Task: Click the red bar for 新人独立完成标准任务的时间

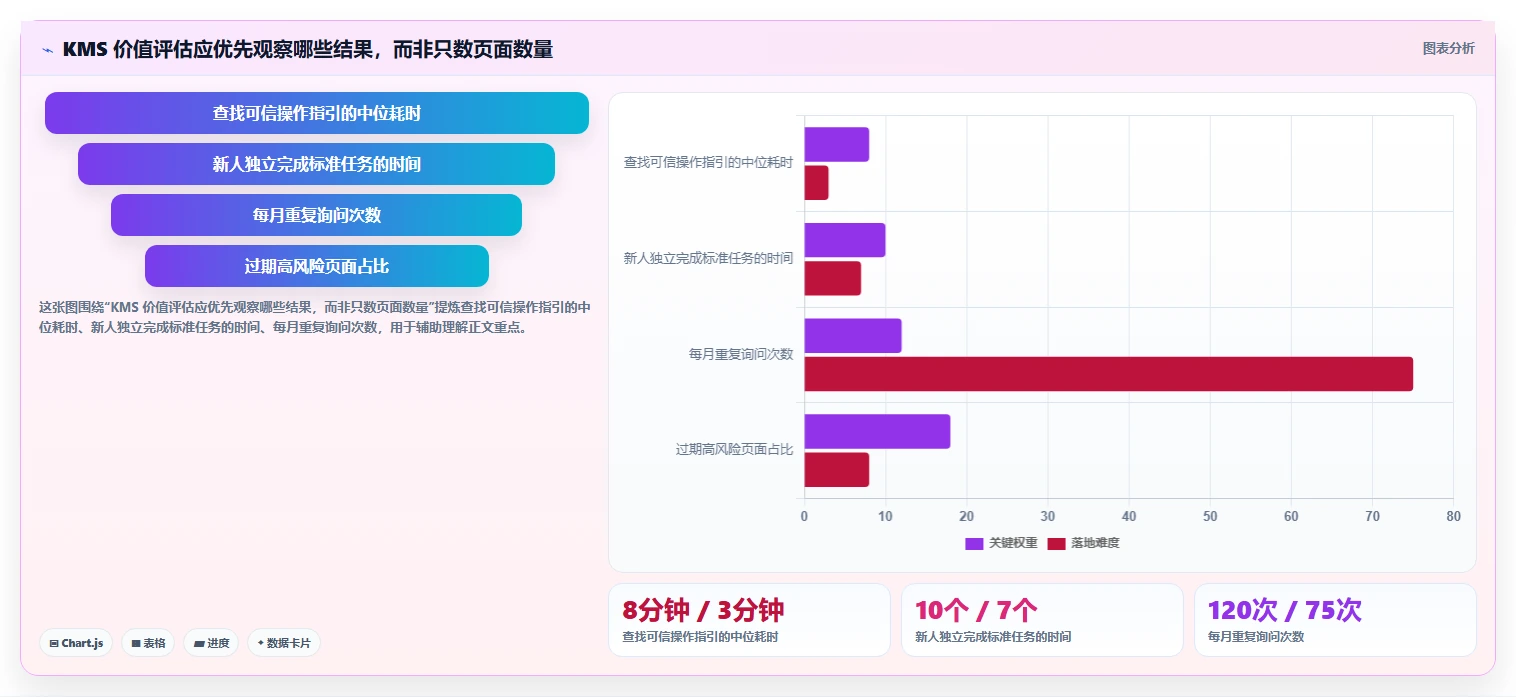Action: point(833,278)
